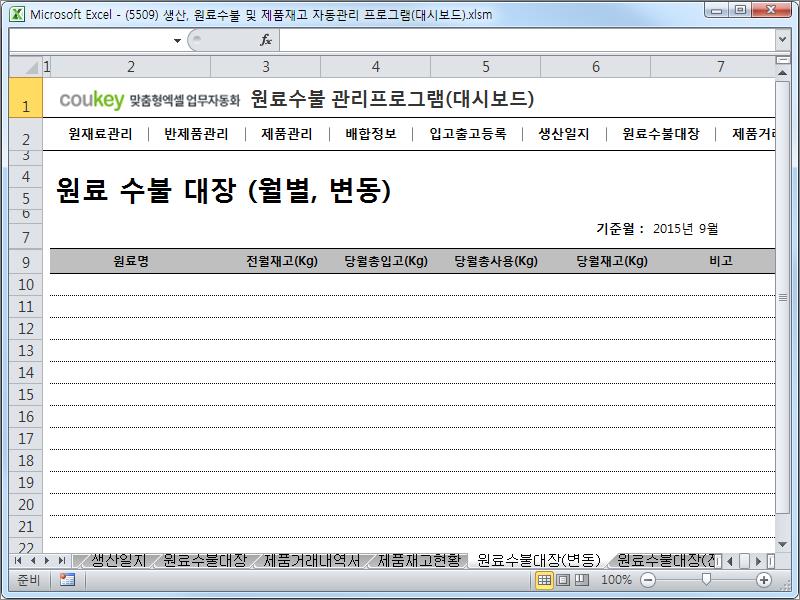Select column header 7

(x=713, y=66)
